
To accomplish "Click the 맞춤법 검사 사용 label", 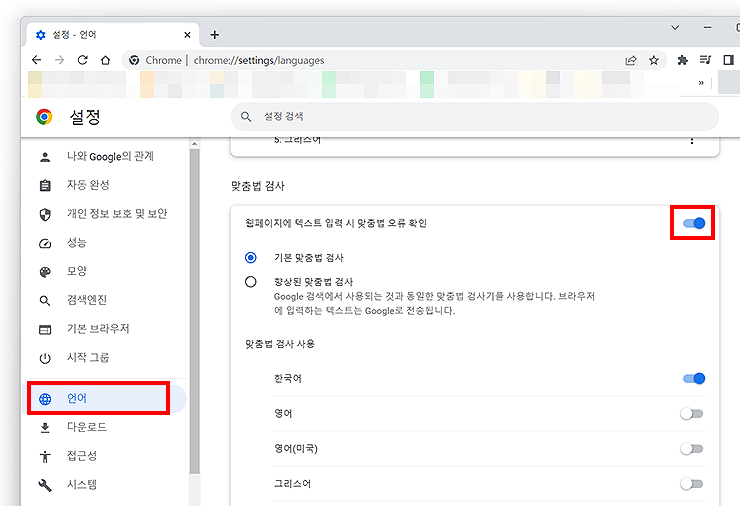I will coord(280,344).
